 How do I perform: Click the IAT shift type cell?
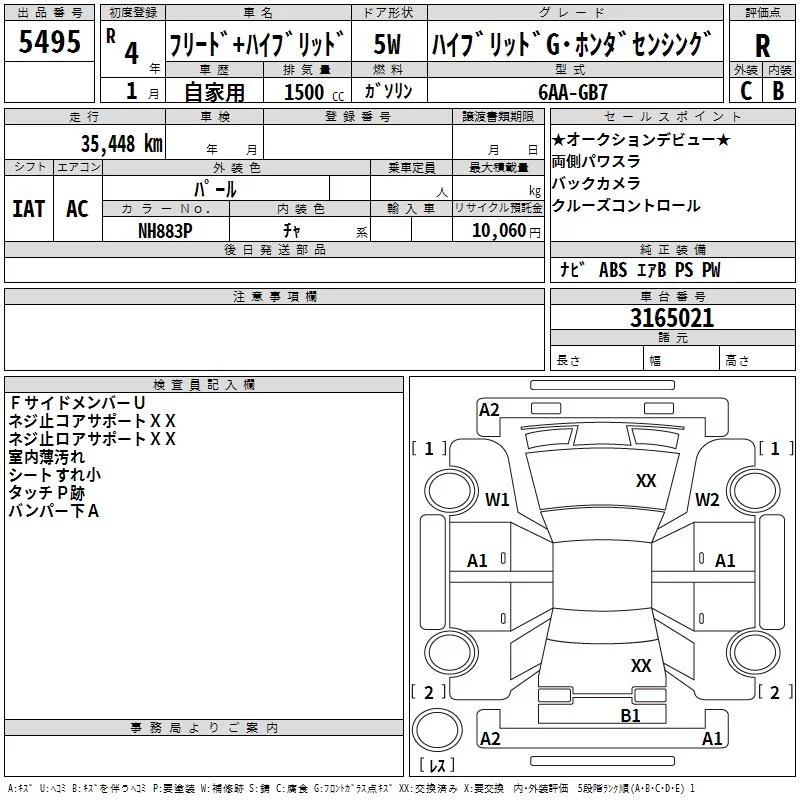28,209
